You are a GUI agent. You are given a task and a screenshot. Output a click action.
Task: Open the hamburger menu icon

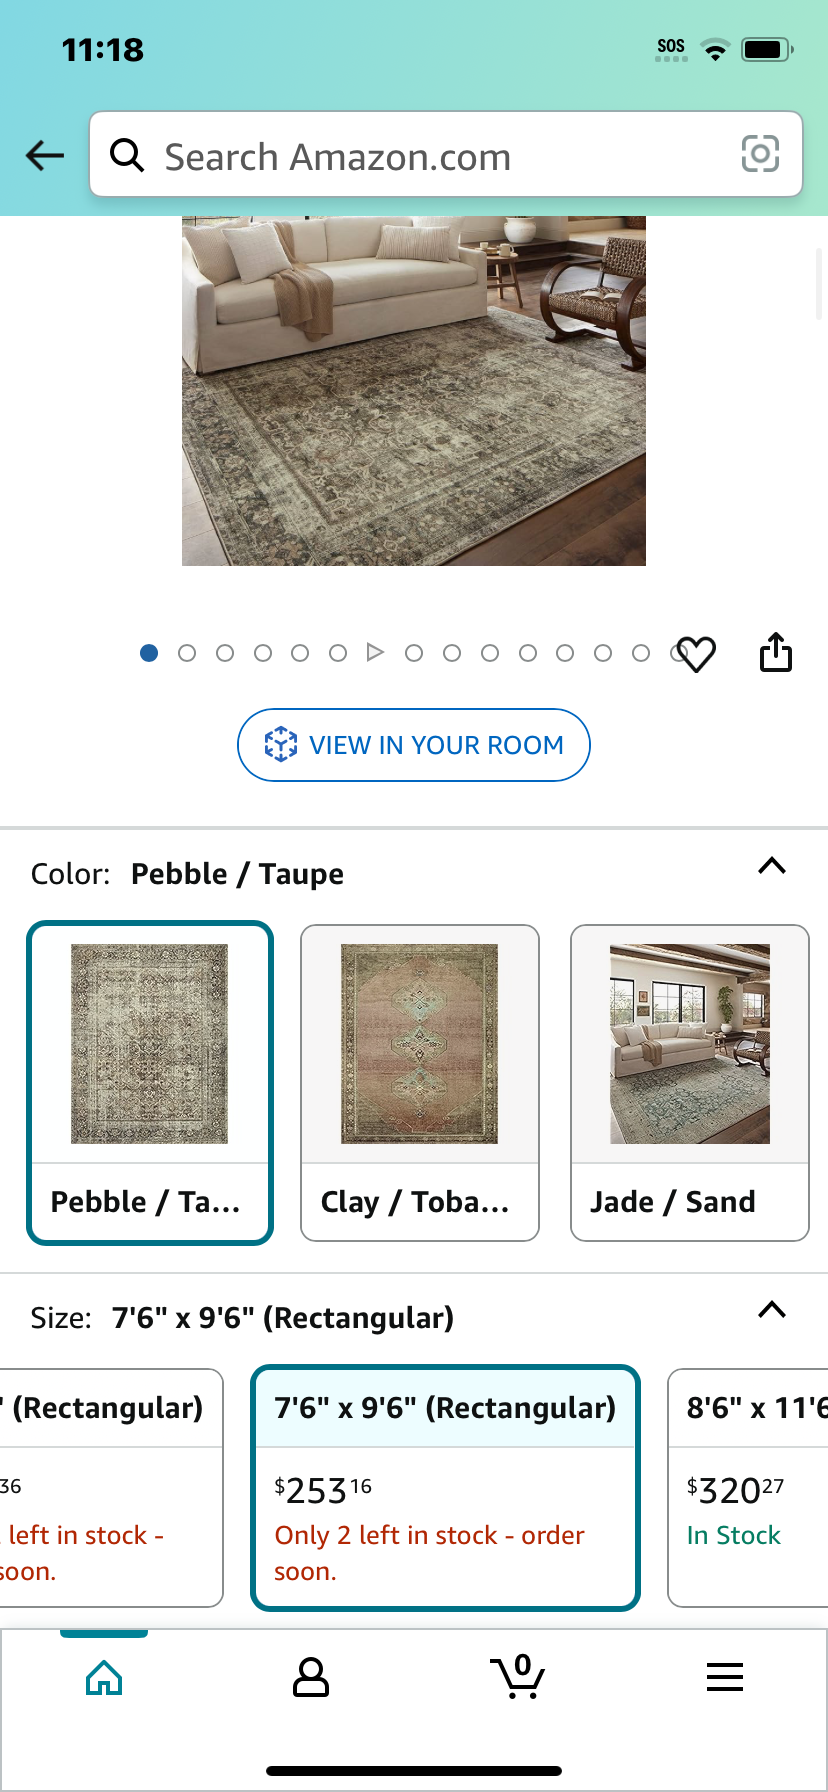pos(725,1677)
